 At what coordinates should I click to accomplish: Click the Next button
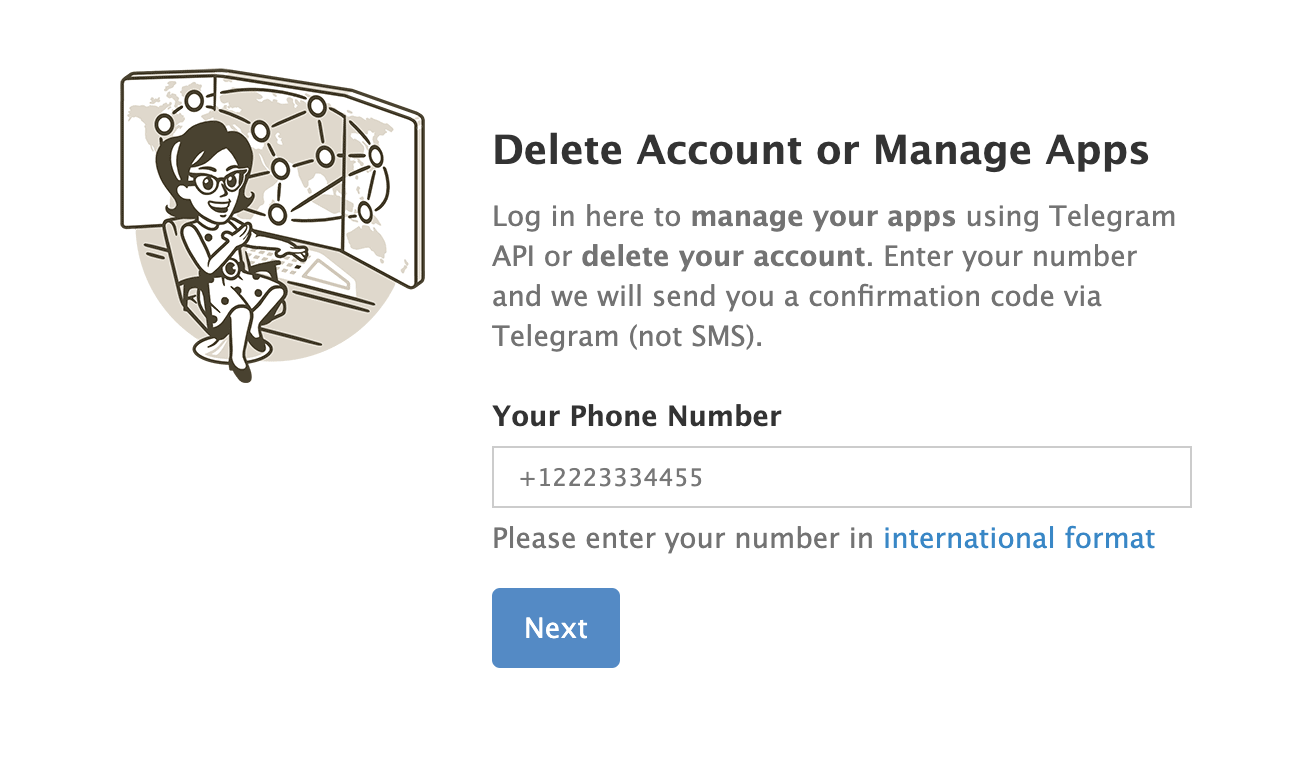click(556, 628)
